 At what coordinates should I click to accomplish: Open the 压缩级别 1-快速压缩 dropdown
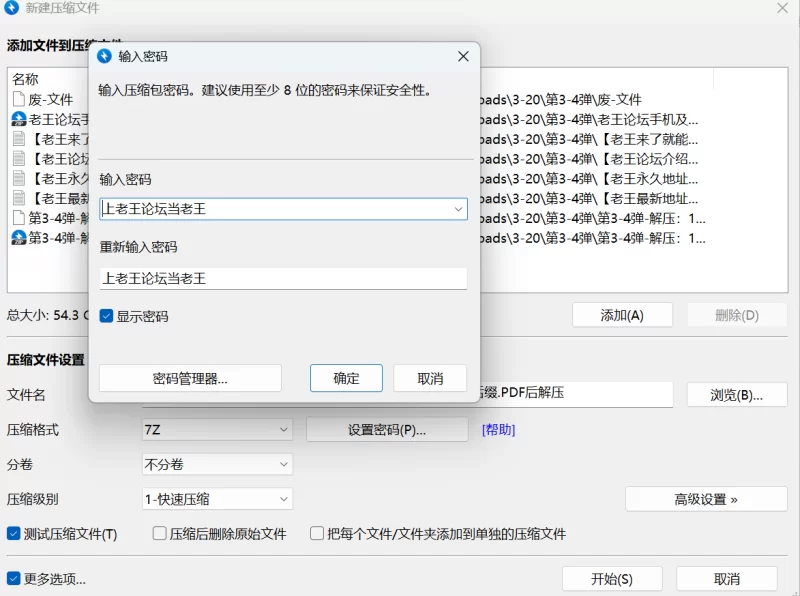(217, 499)
